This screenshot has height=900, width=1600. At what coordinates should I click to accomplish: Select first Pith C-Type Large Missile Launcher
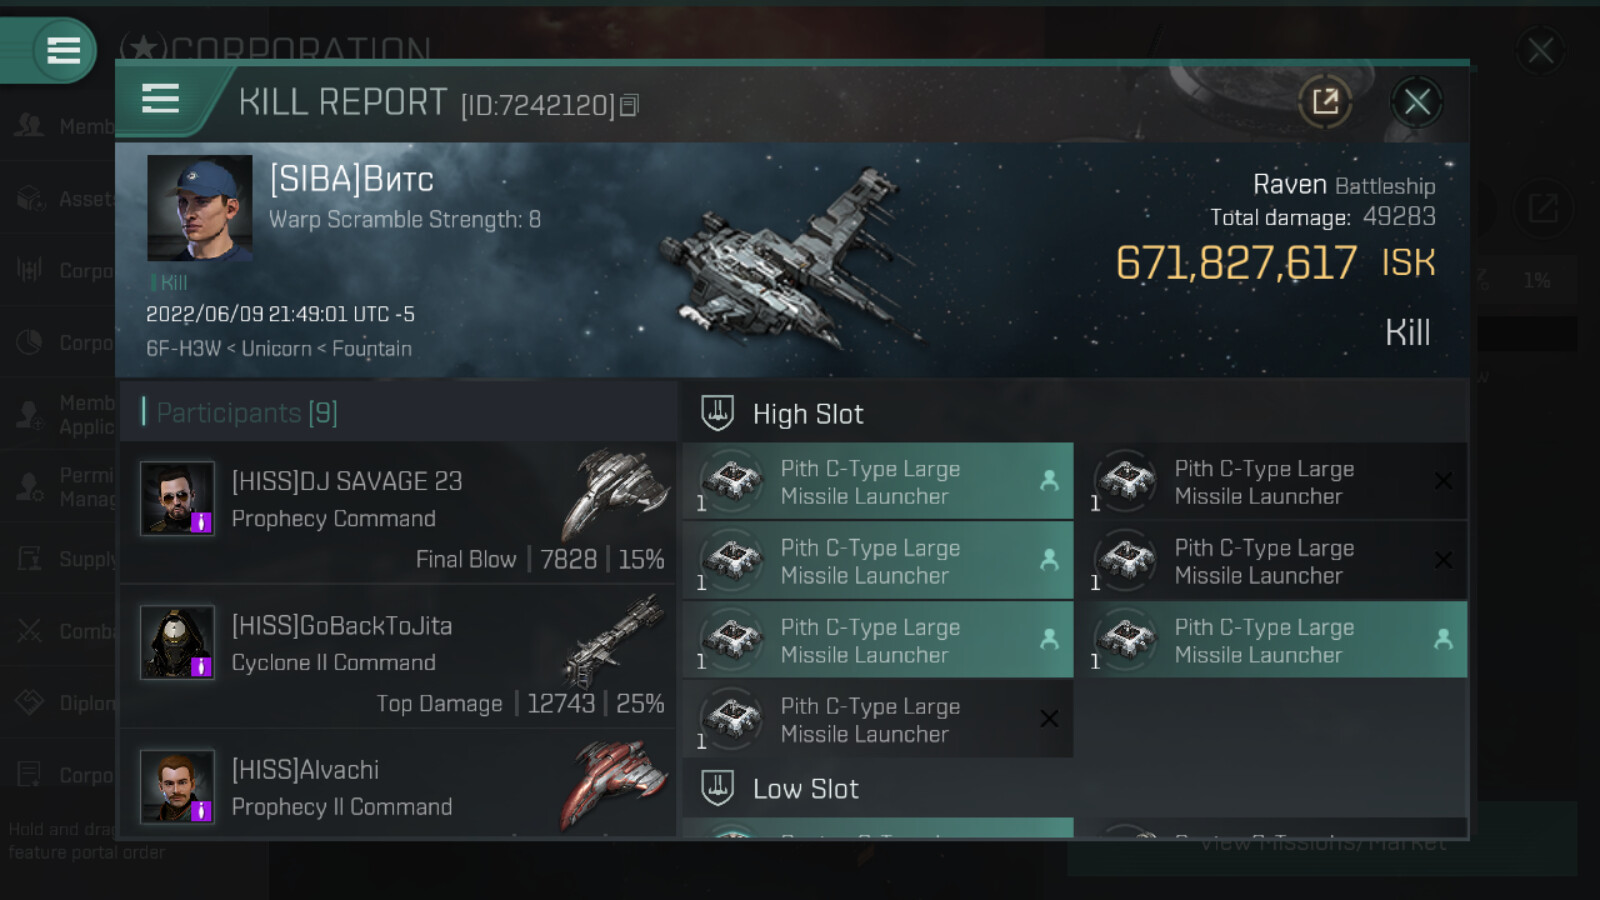click(x=878, y=481)
